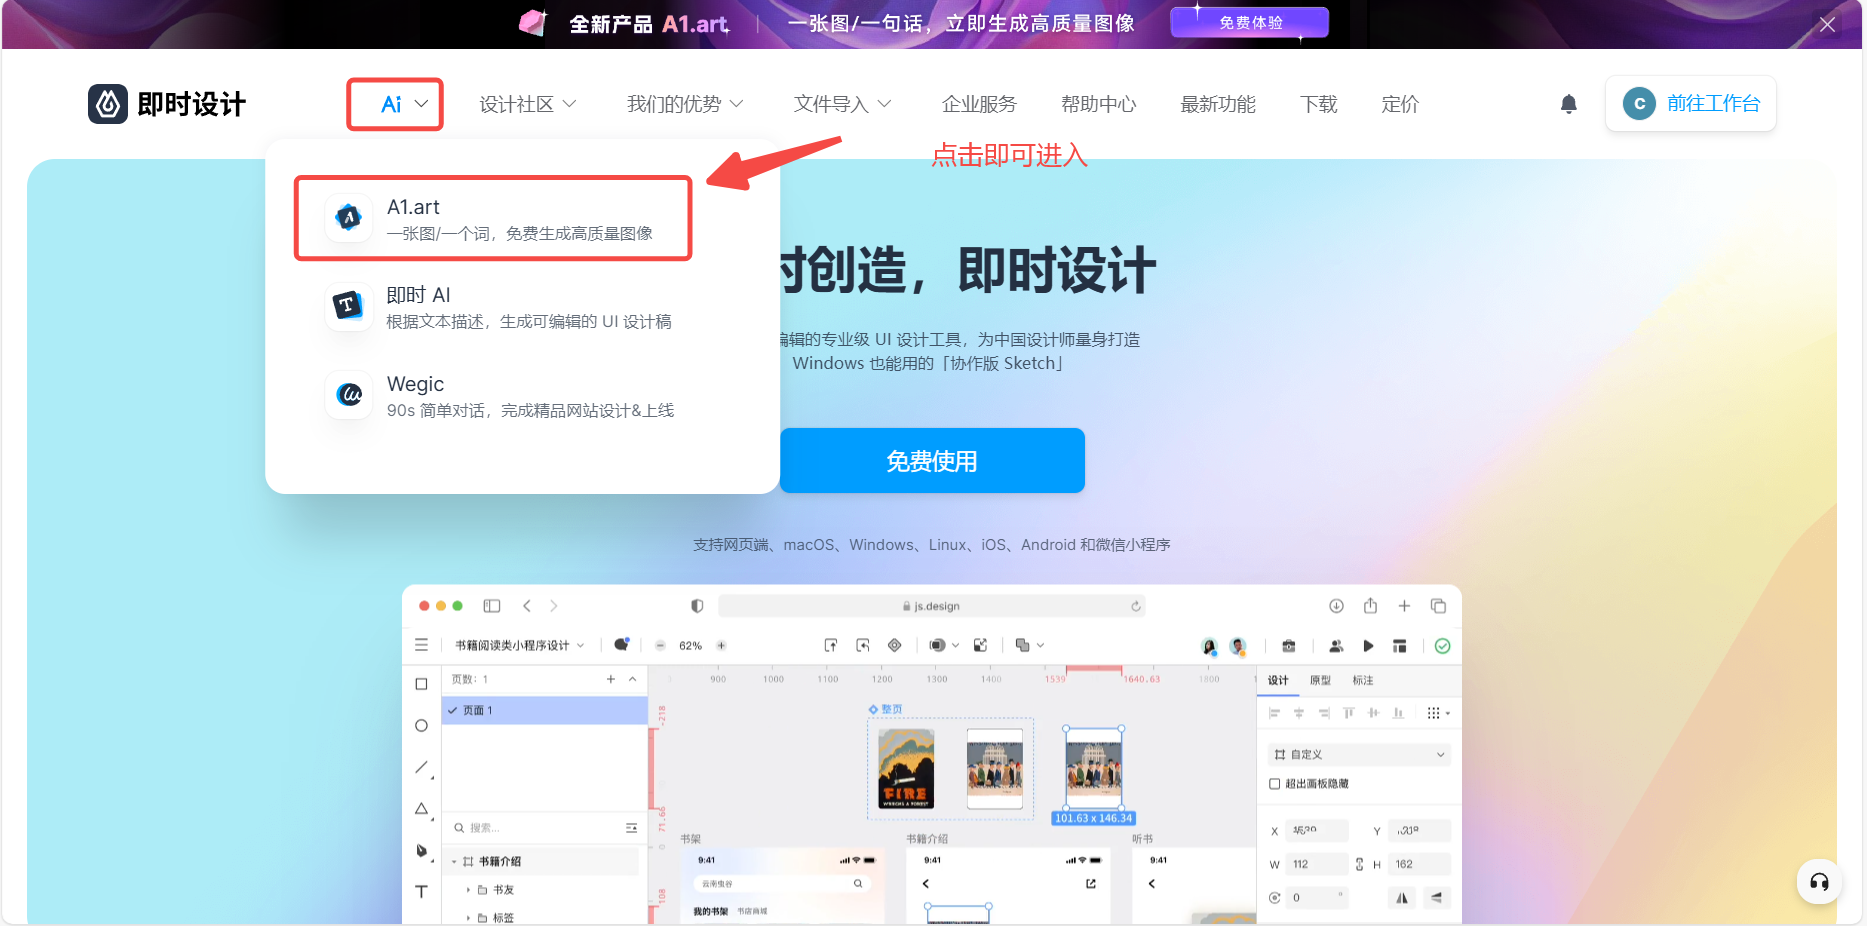Screen dimensions: 1867x926
Task: Expand the 我们的优势 menu
Action: [x=685, y=104]
